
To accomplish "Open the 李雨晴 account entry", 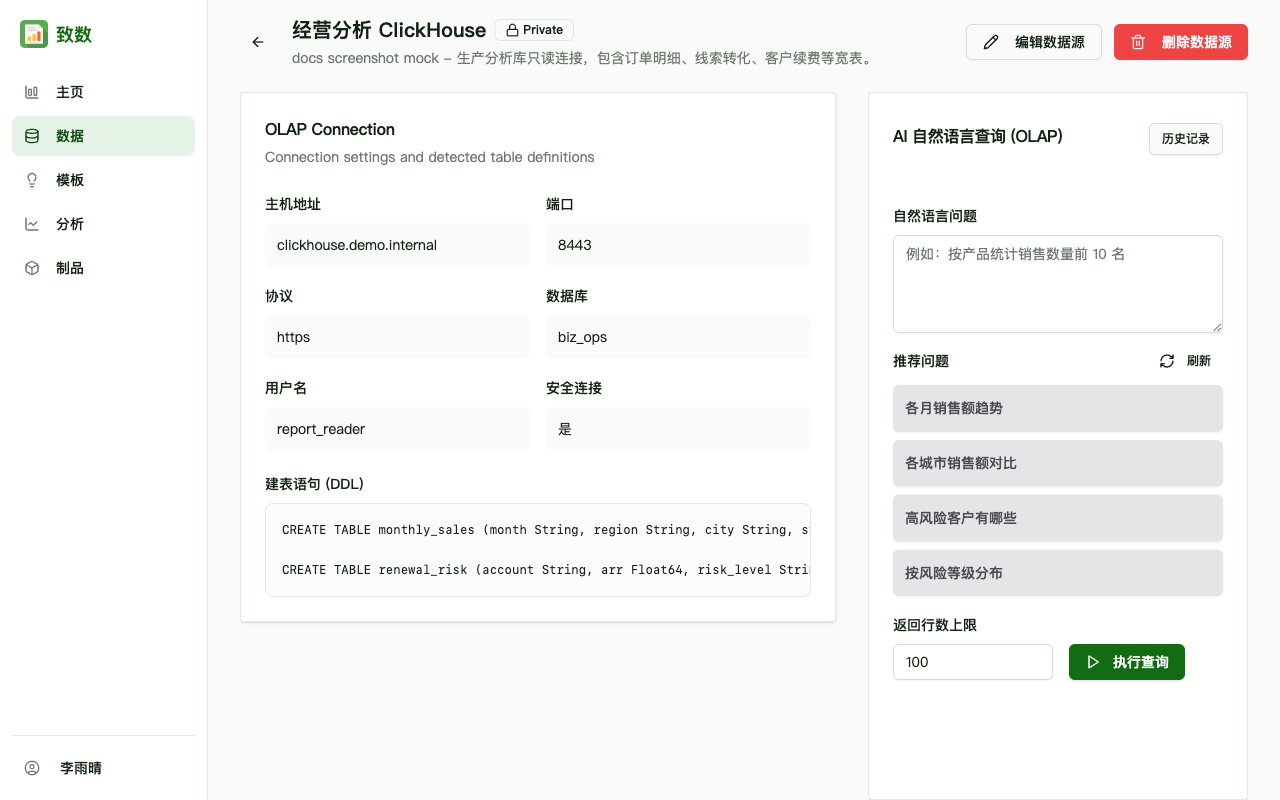I will (103, 768).
